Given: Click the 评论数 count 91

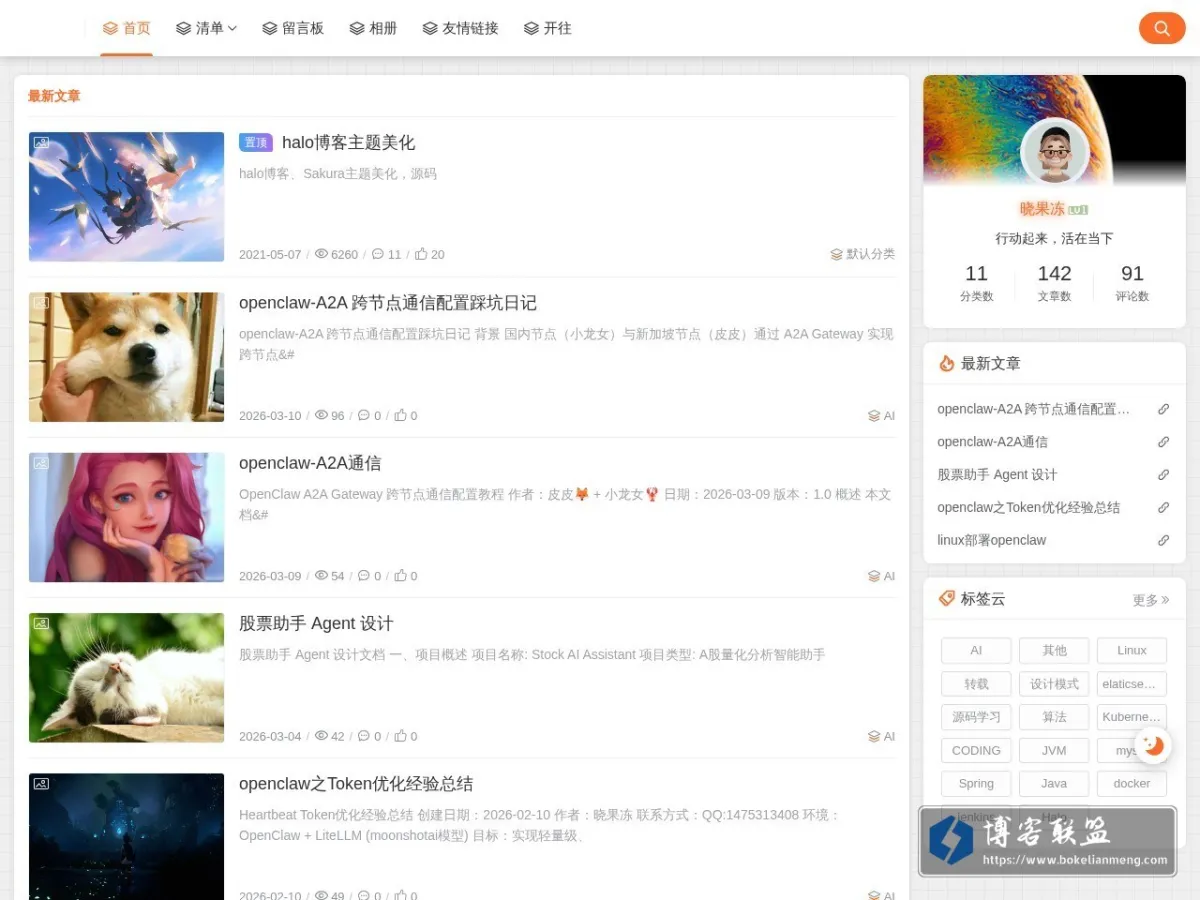Looking at the screenshot, I should tap(1132, 273).
